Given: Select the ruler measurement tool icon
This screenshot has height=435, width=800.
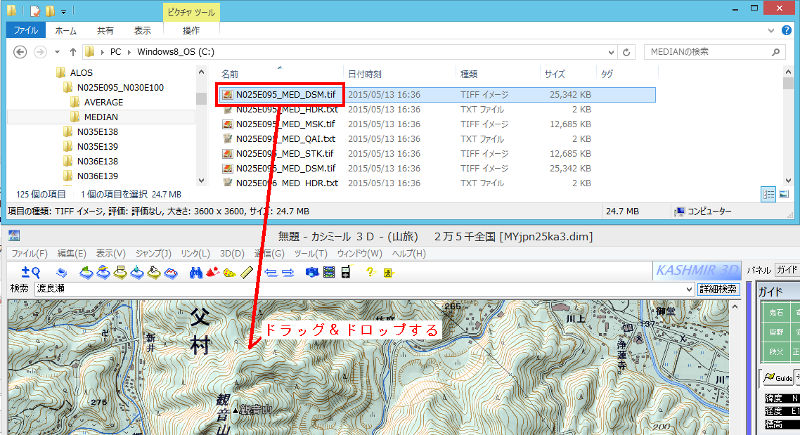Looking at the screenshot, I should pyautogui.click(x=246, y=272).
